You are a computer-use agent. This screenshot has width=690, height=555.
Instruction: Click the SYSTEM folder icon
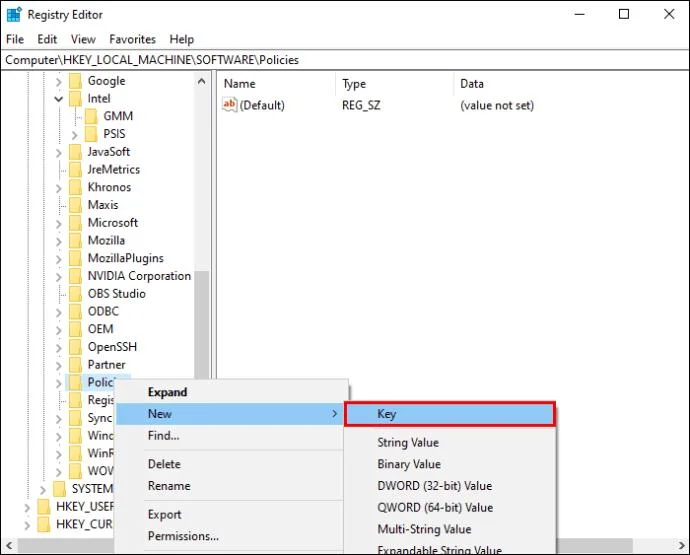(59, 489)
